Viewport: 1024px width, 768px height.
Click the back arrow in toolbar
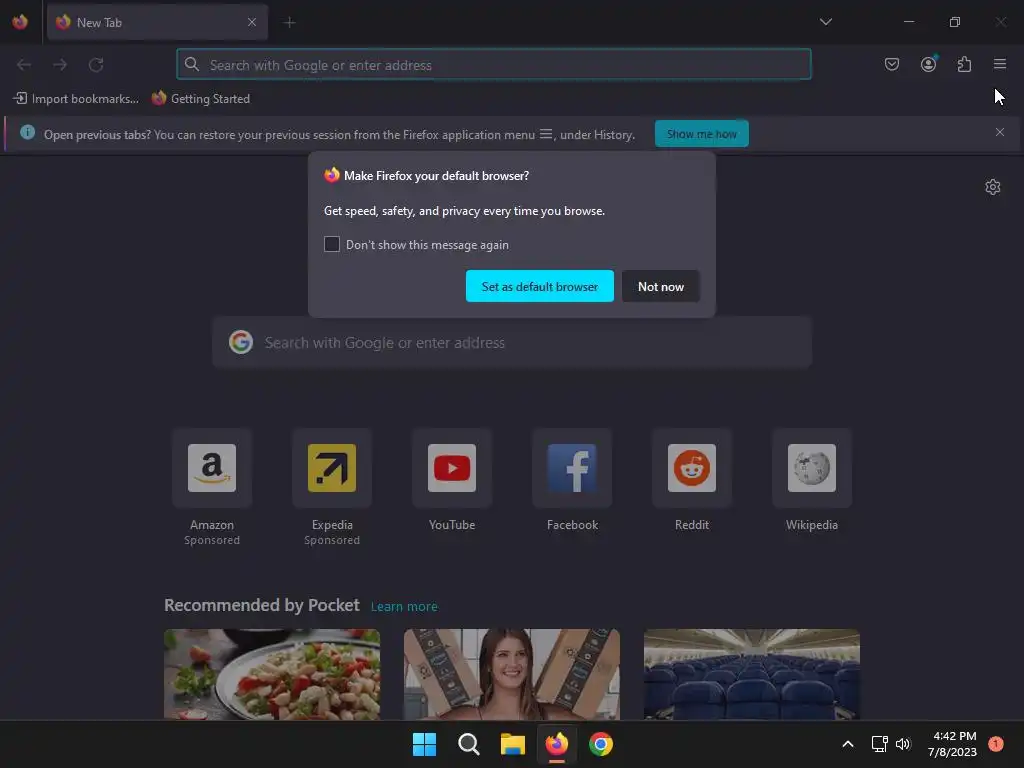24,64
